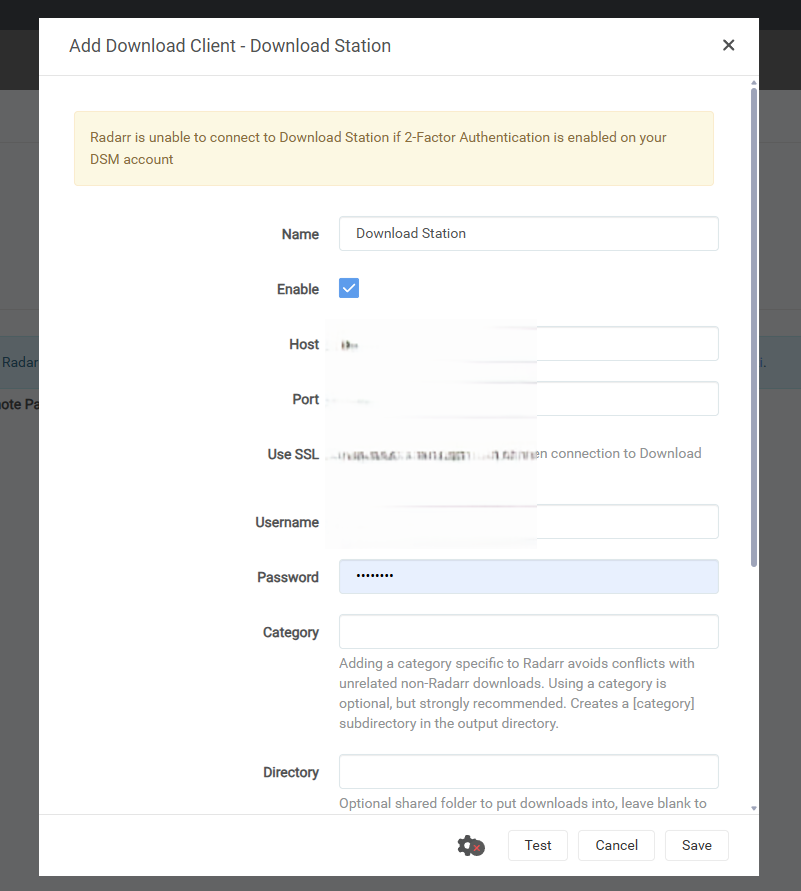
Task: Click the Use SSL label
Action: click(293, 454)
